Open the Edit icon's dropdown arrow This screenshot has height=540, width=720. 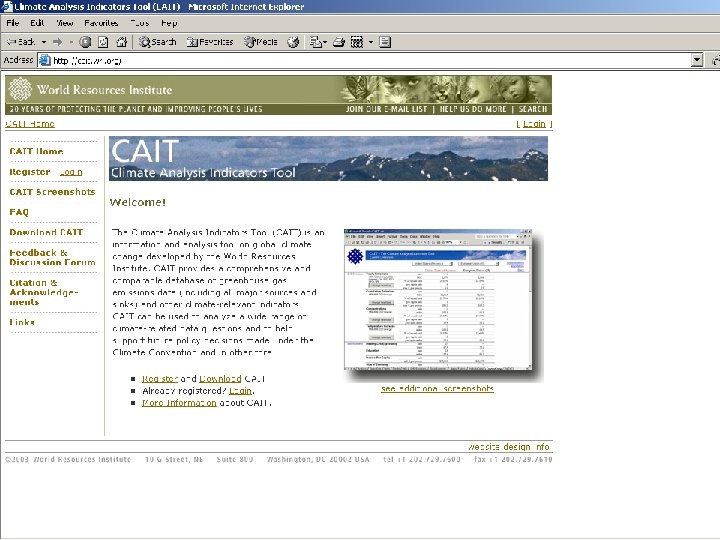coord(371,42)
